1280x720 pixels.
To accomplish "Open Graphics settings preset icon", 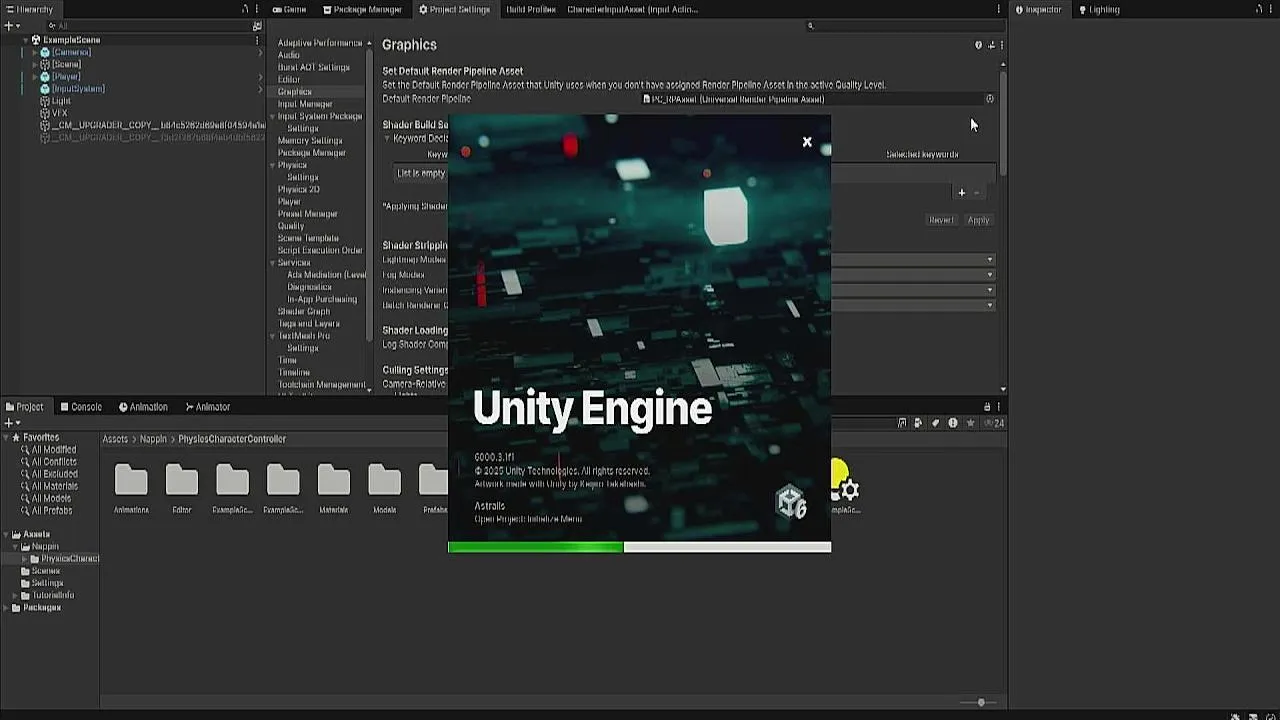I will [x=991, y=45].
